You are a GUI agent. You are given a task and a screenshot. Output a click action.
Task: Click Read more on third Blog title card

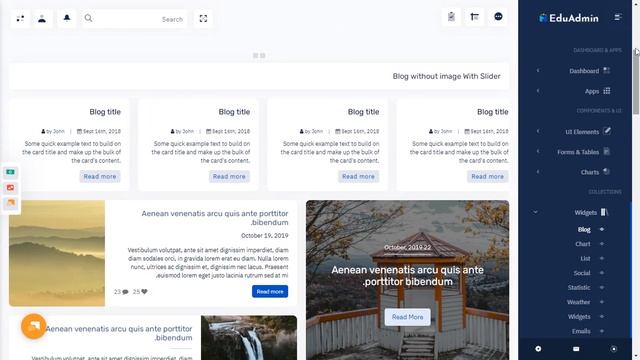pyautogui.click(x=358, y=176)
